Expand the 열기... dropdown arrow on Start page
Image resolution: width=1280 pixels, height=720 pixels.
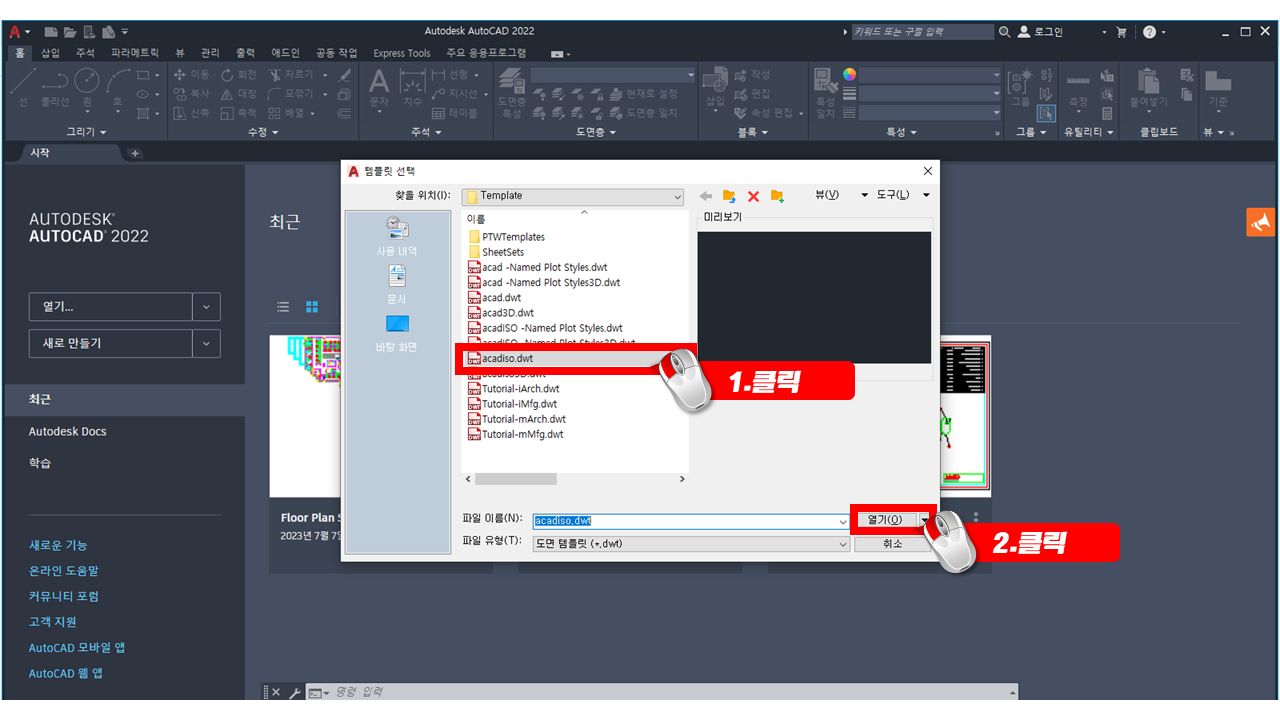click(x=206, y=307)
